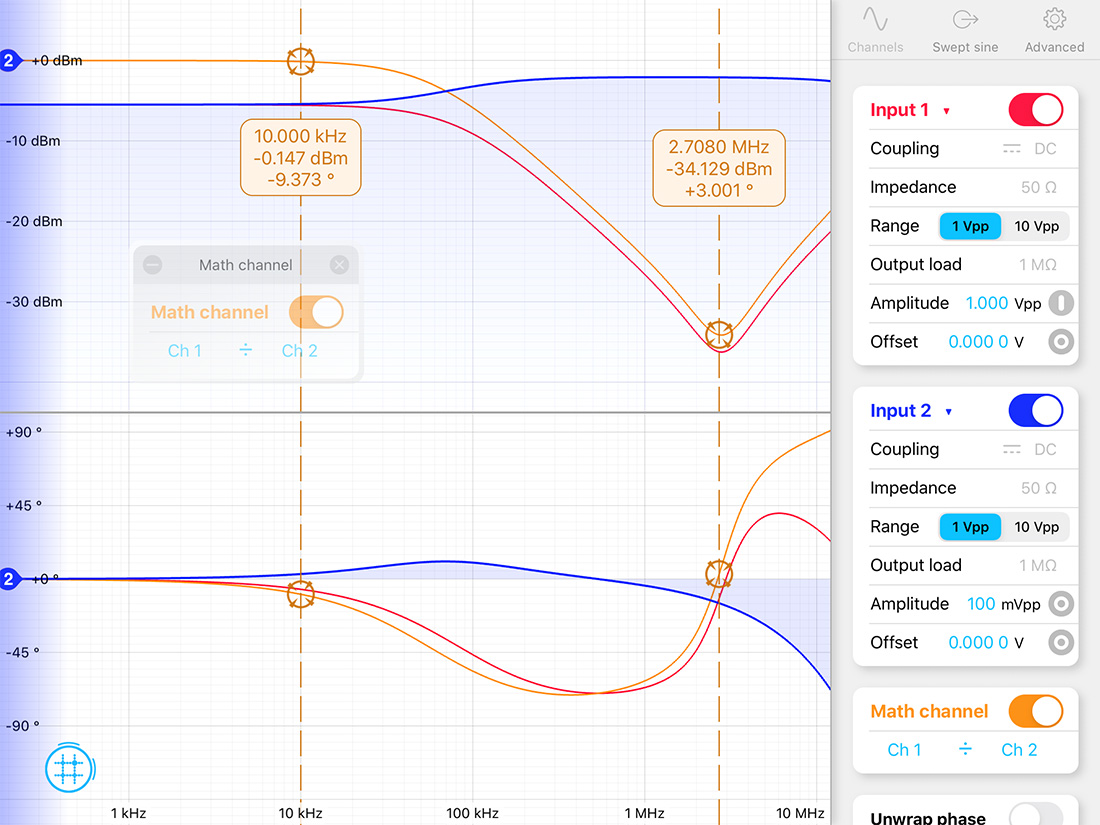Switch to Swept sine tab

[965, 30]
